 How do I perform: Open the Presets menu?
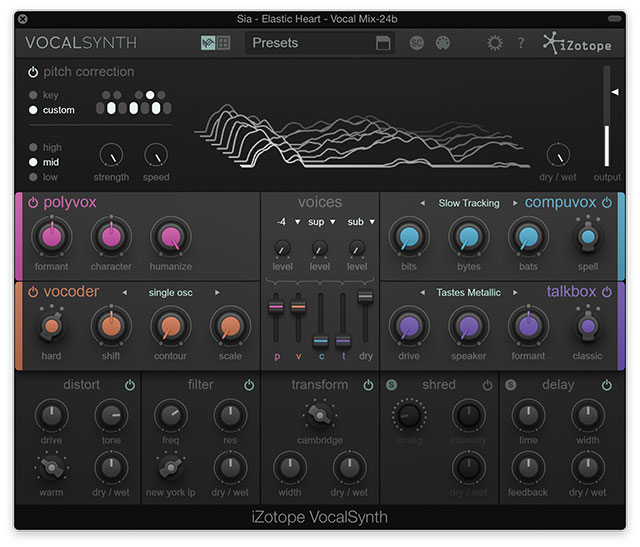click(310, 43)
